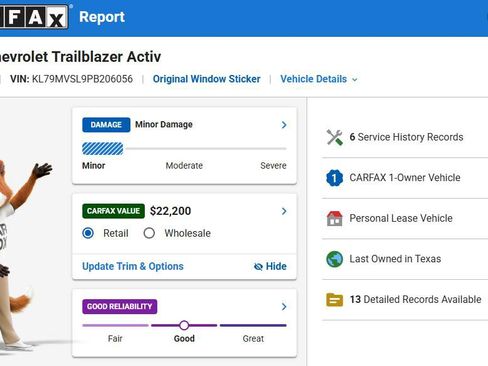Select the Retail value radio button
Image resolution: width=488 pixels, height=366 pixels.
[88, 233]
